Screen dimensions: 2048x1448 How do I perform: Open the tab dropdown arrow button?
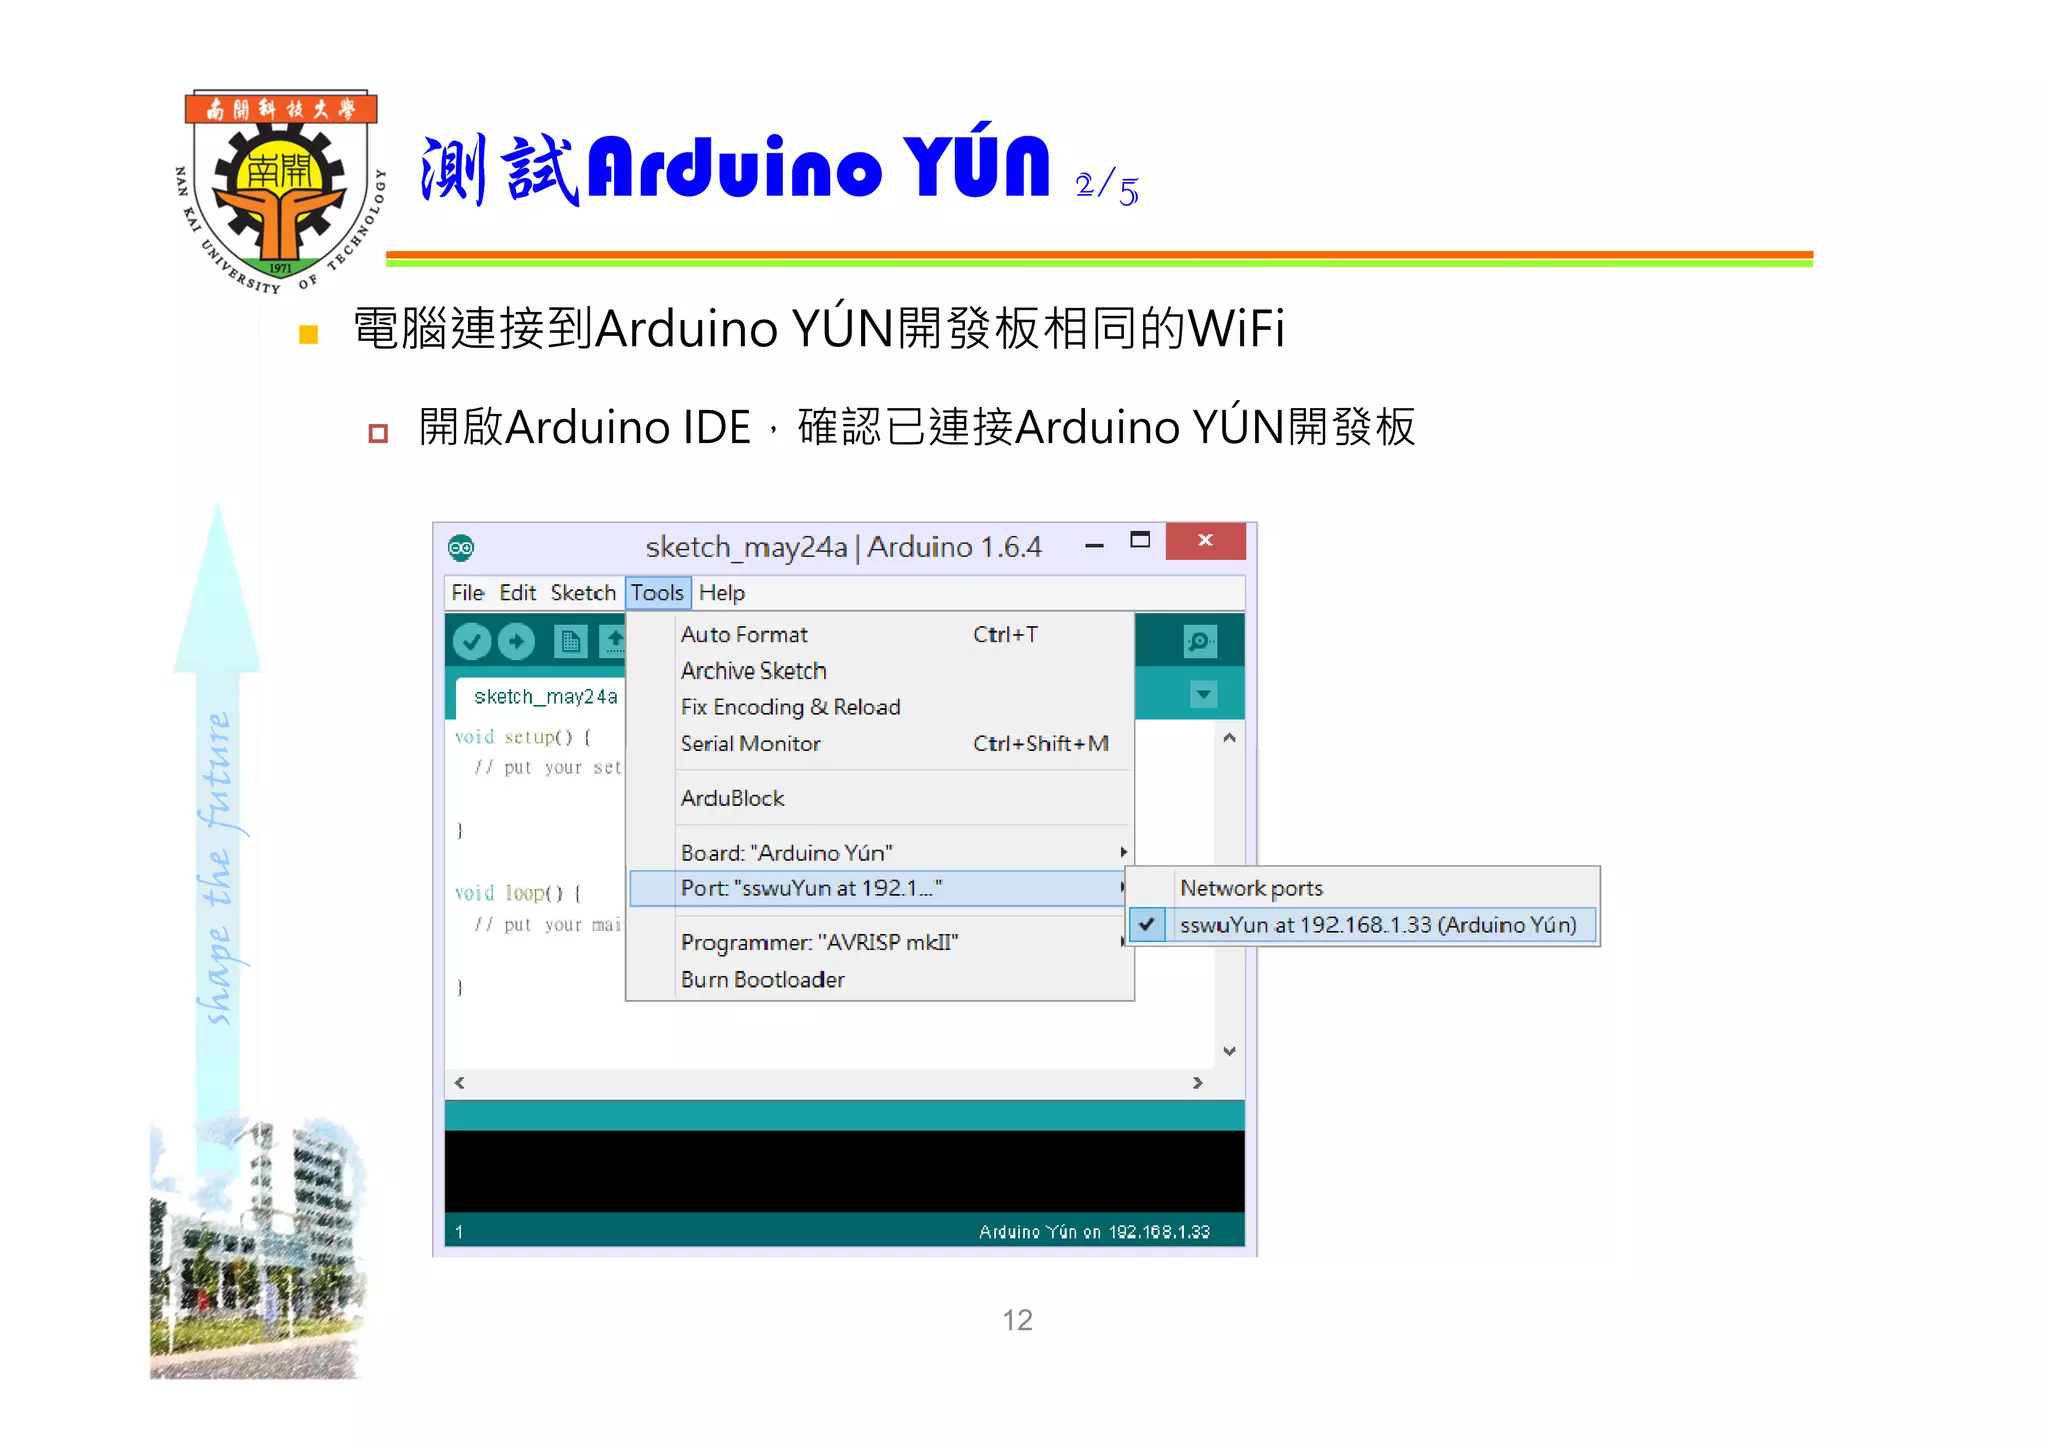[x=1204, y=694]
